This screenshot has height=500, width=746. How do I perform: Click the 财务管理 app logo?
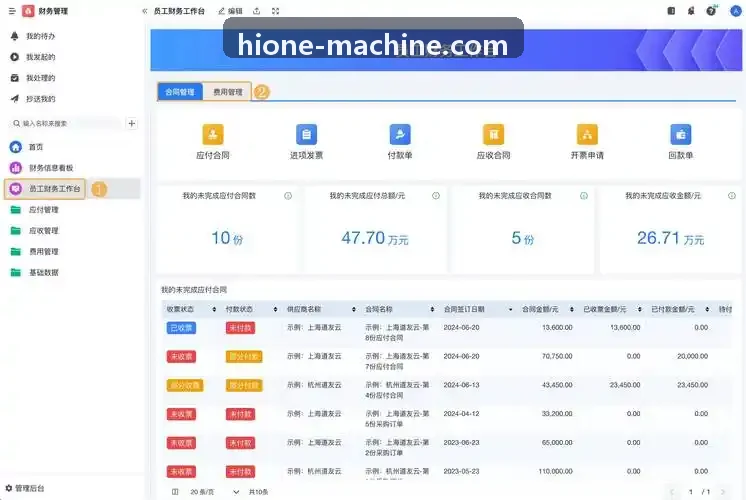coord(28,11)
